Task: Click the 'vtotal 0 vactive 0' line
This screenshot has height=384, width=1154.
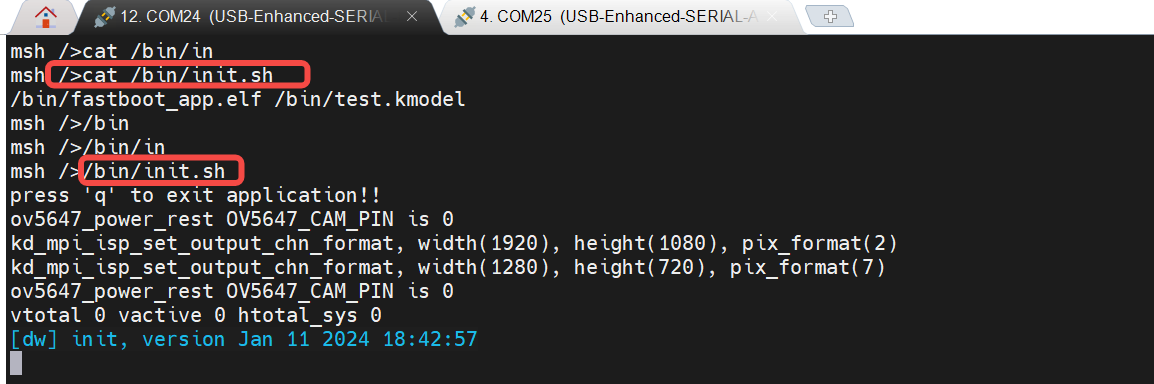Action: [196, 316]
